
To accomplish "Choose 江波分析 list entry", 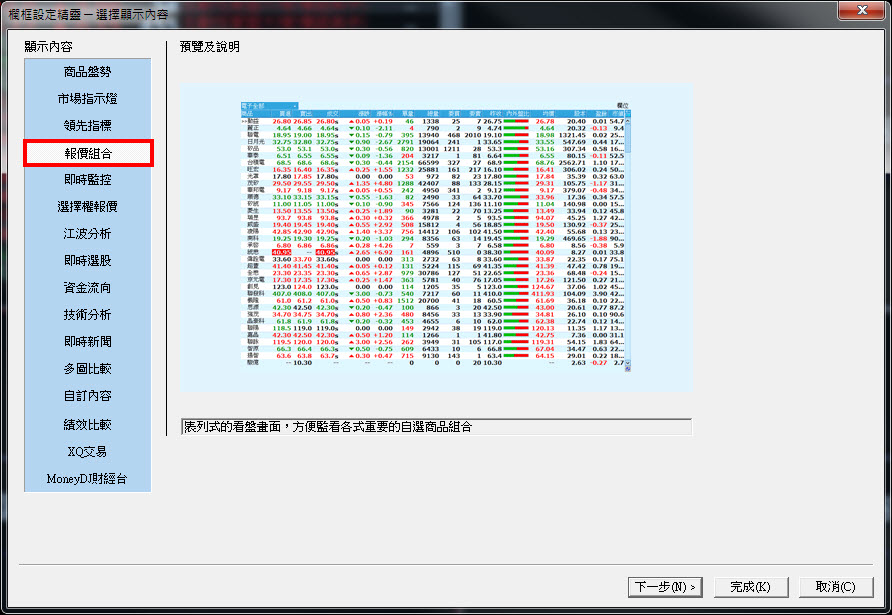I will tap(87, 234).
